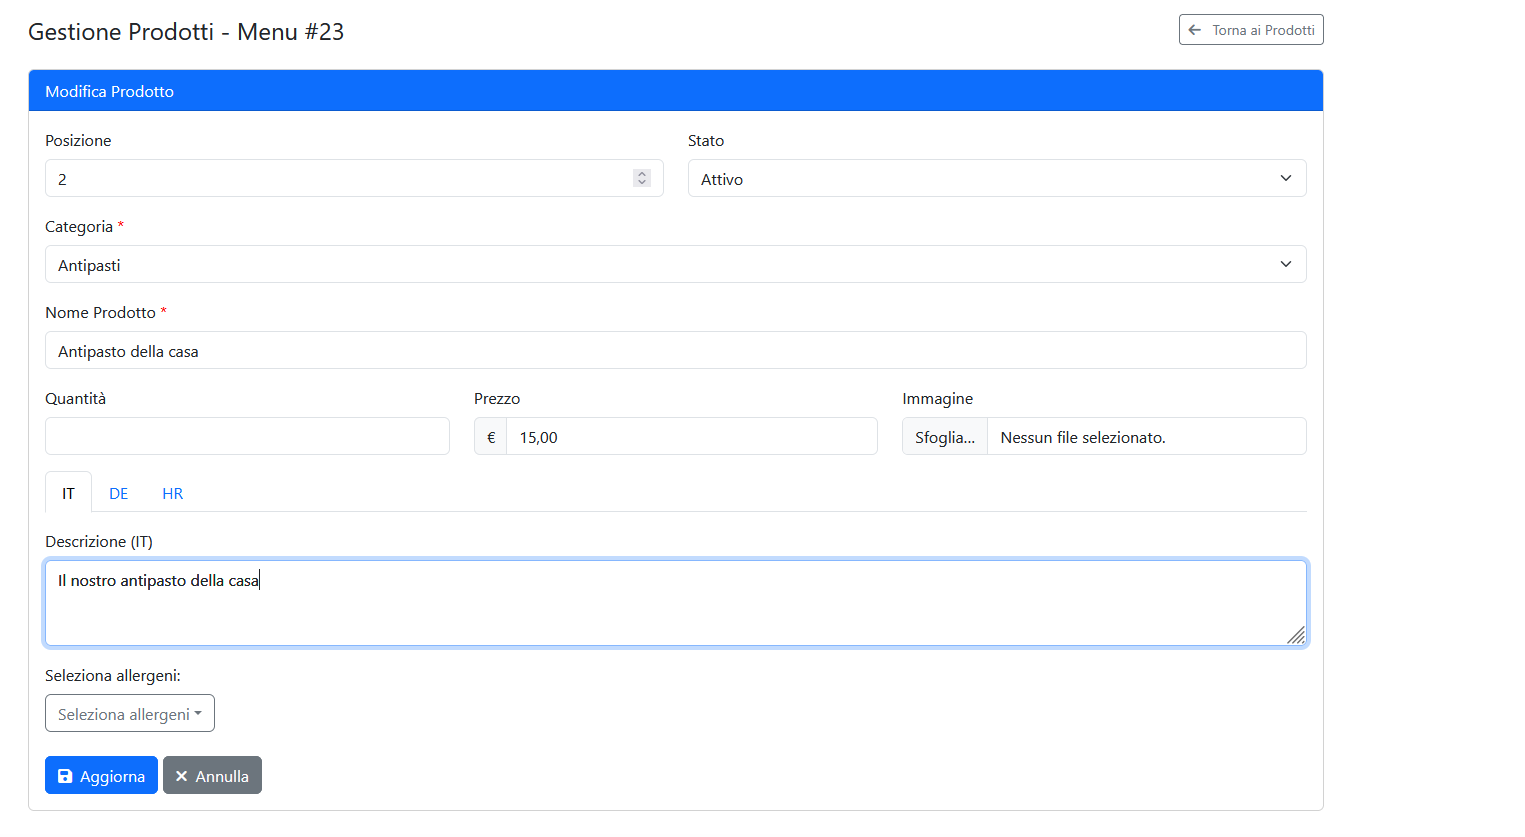The height and width of the screenshot is (837, 1525).
Task: Open the Seleziona allergeni dropdown
Action: coord(130,714)
